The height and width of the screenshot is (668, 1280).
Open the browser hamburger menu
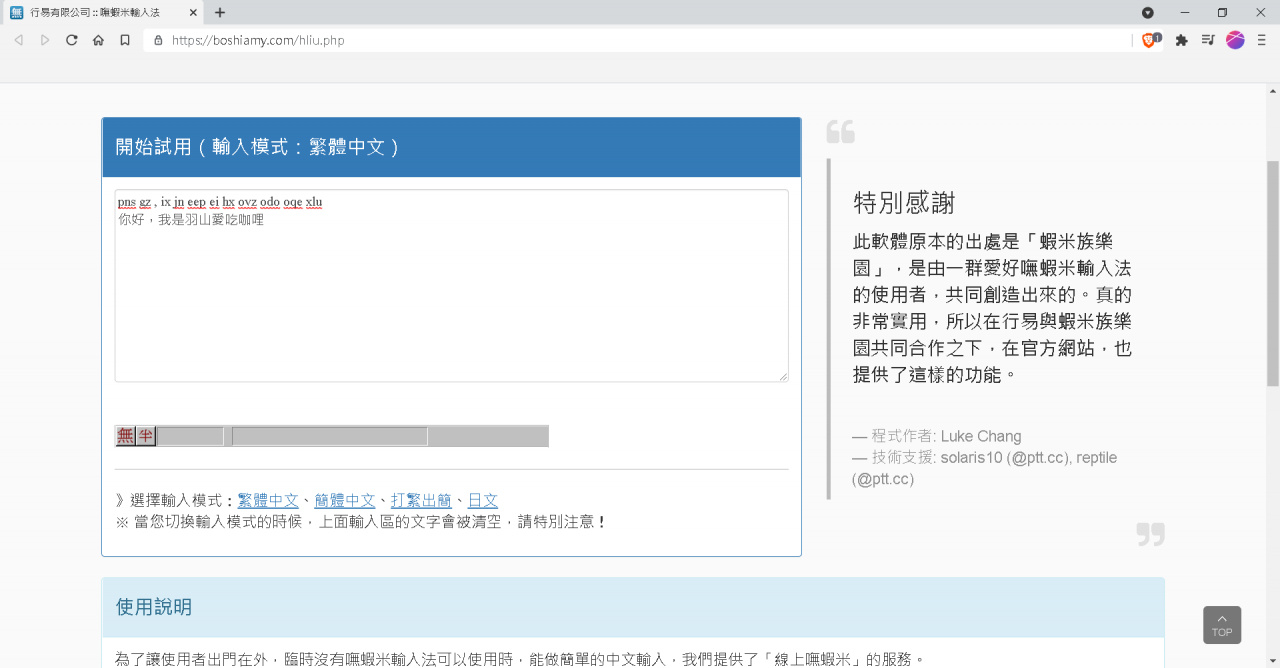(x=1262, y=40)
